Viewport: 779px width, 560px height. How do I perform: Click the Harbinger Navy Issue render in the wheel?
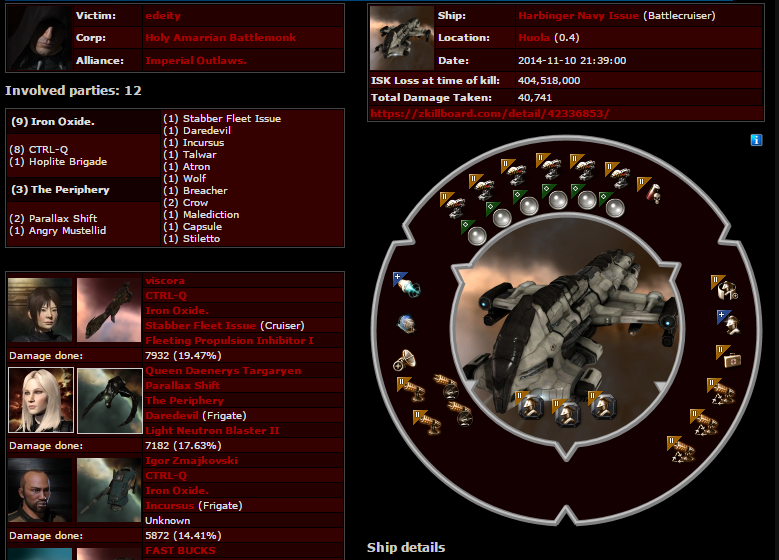[568, 328]
